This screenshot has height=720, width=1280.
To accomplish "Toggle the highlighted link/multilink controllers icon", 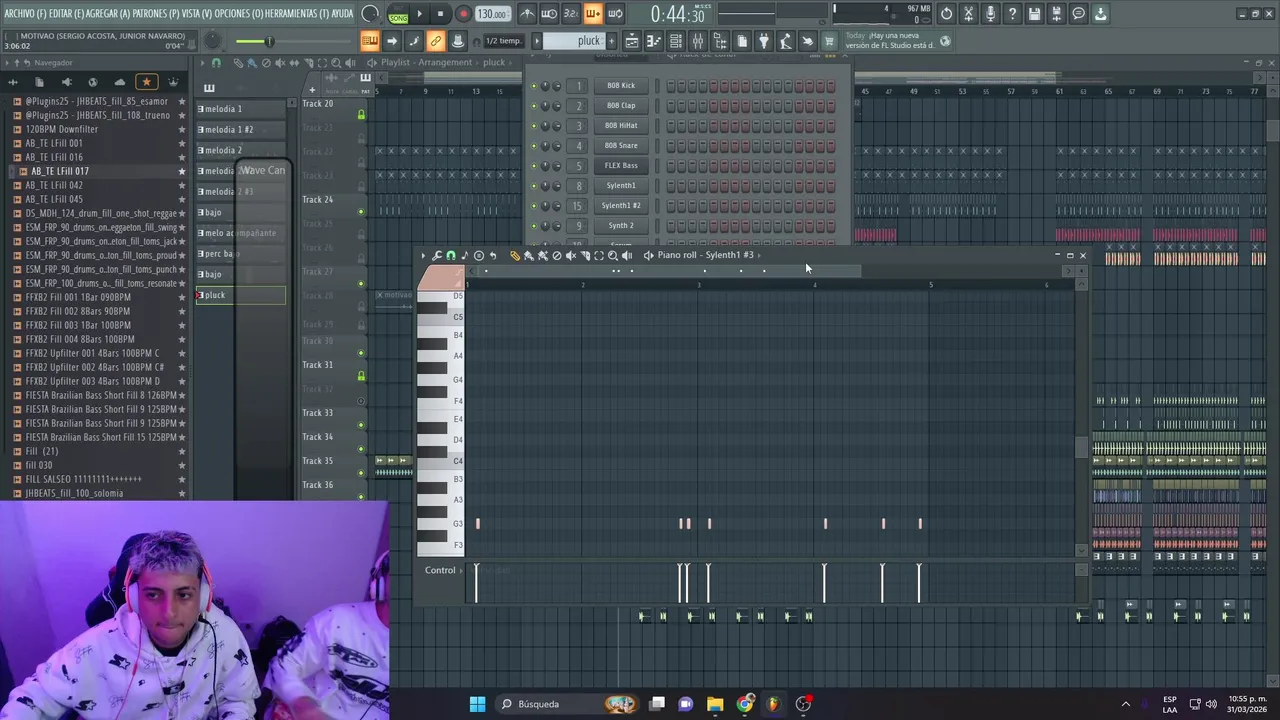I will [435, 41].
